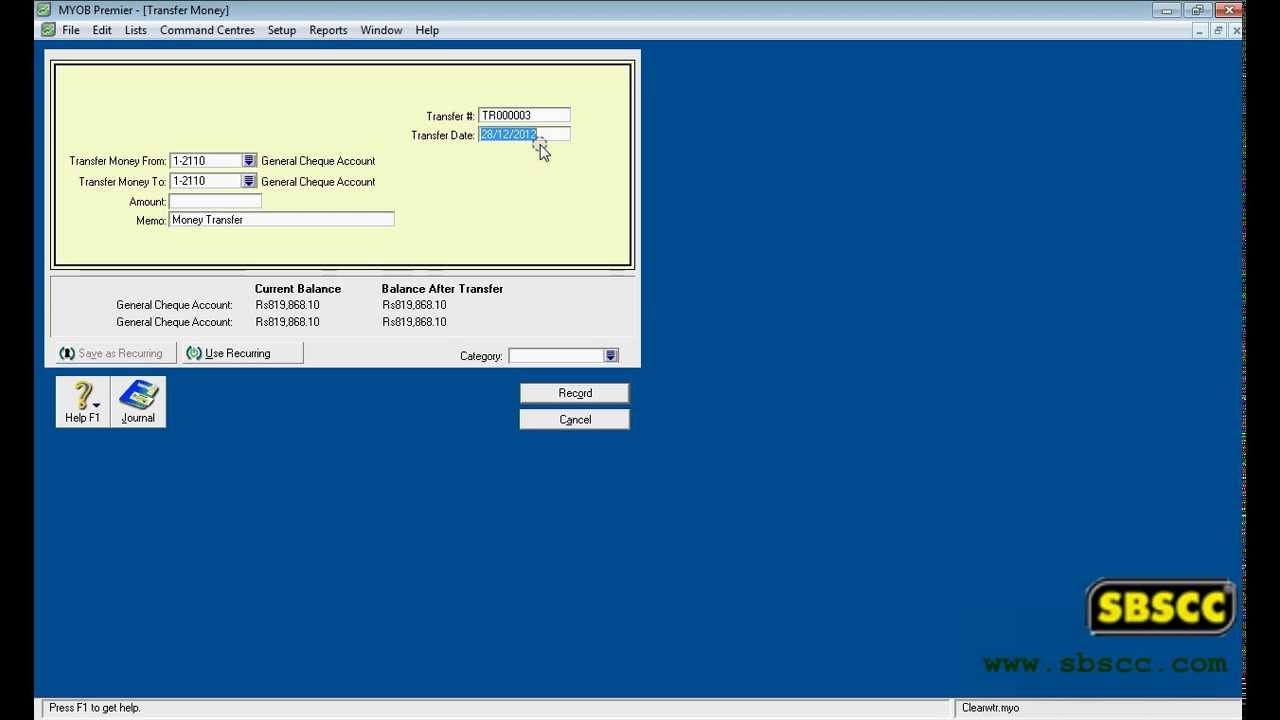Minimize the MYOB Premier window
Viewport: 1280px width, 720px height.
(x=1166, y=10)
